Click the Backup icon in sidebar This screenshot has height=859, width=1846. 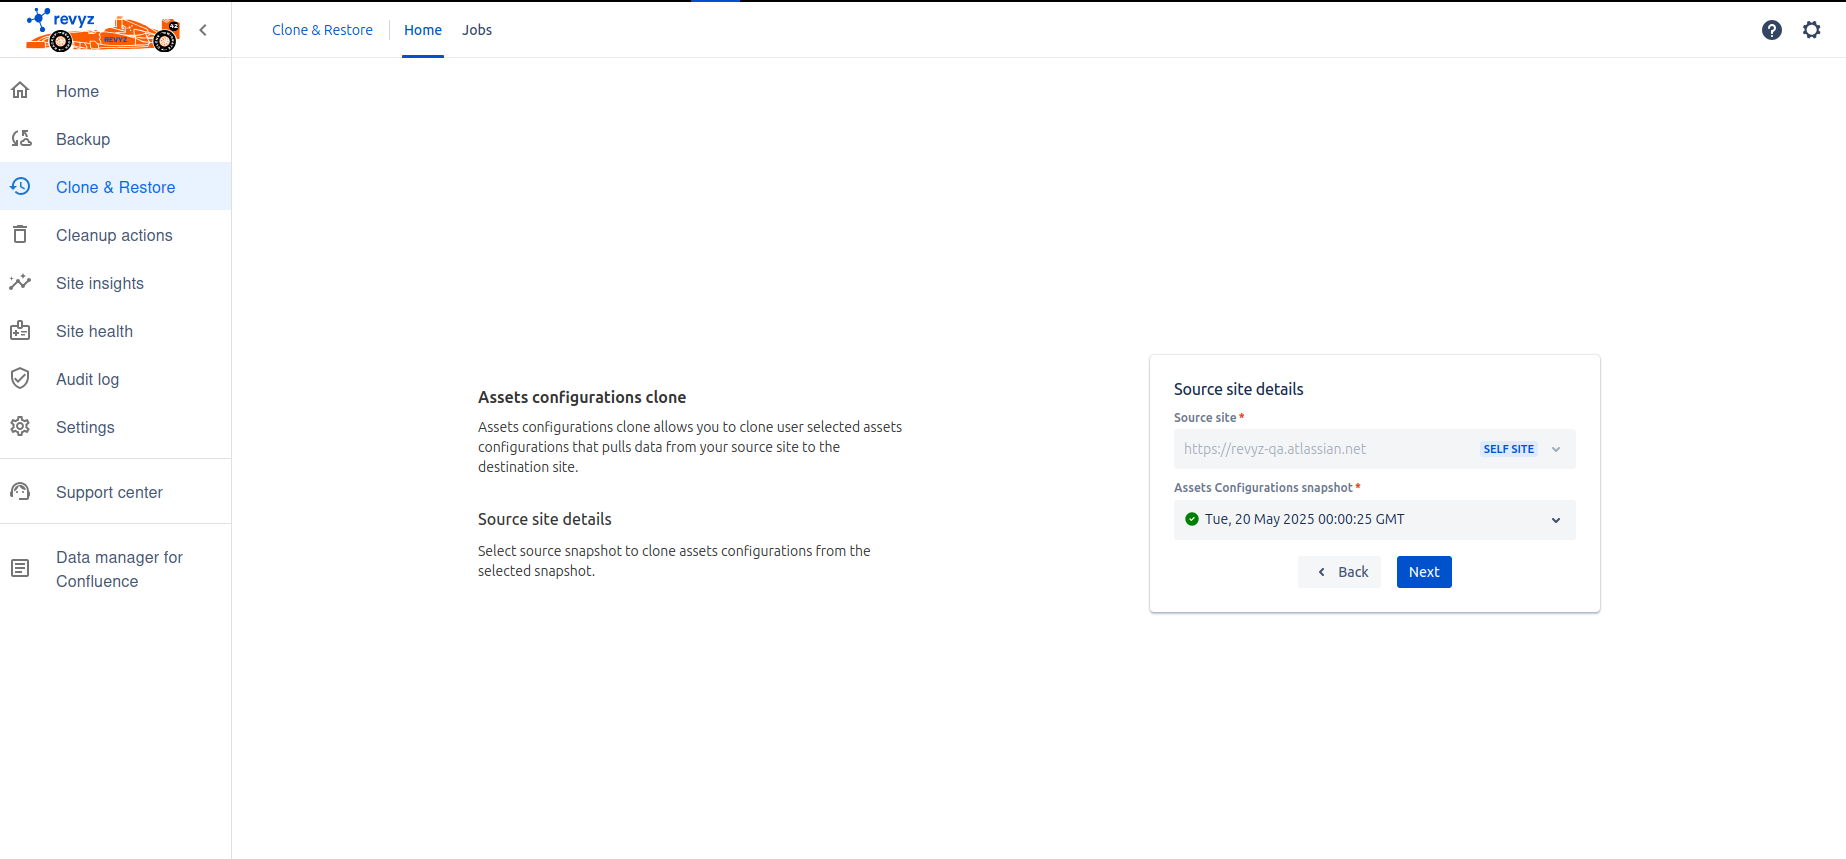pos(20,139)
